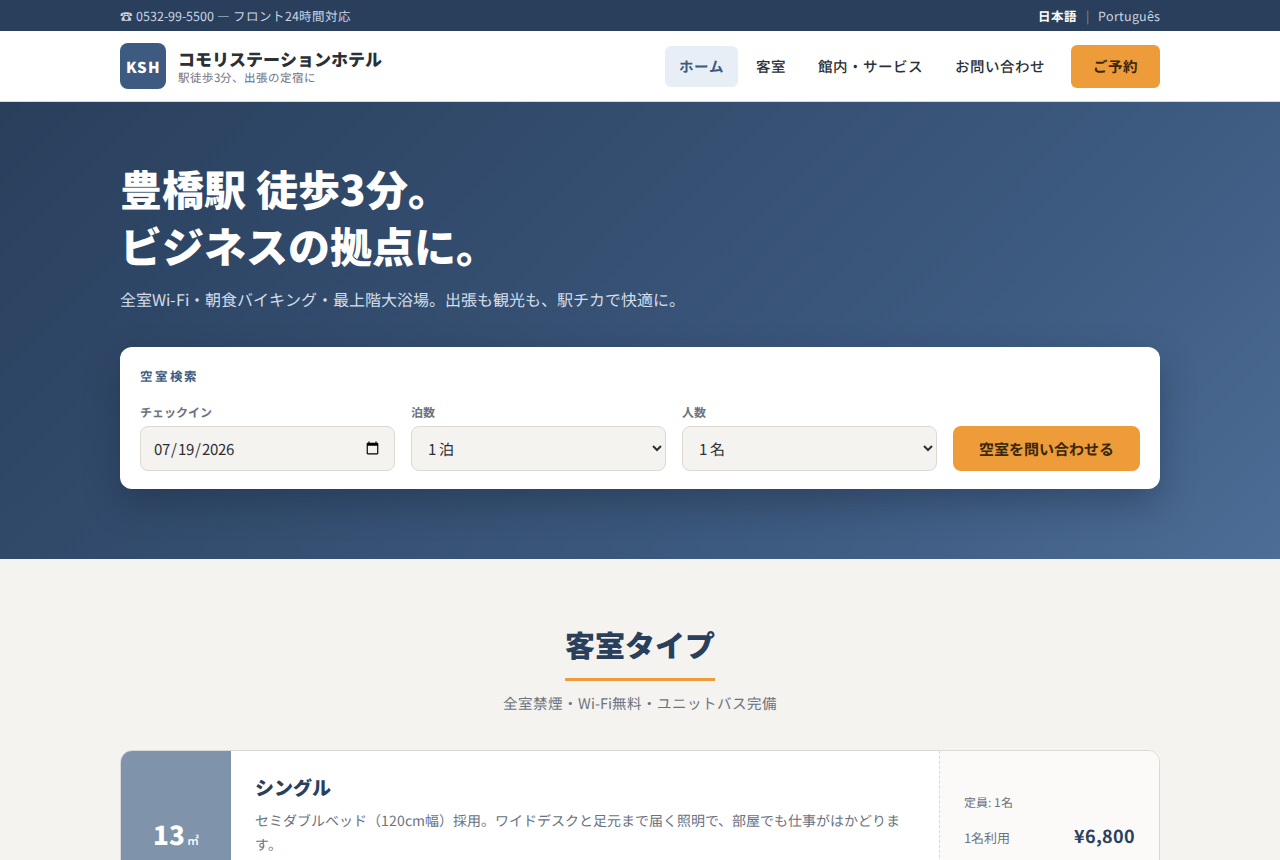
Task: Submit with 空室を問い合わせる button
Action: pyautogui.click(x=1046, y=449)
